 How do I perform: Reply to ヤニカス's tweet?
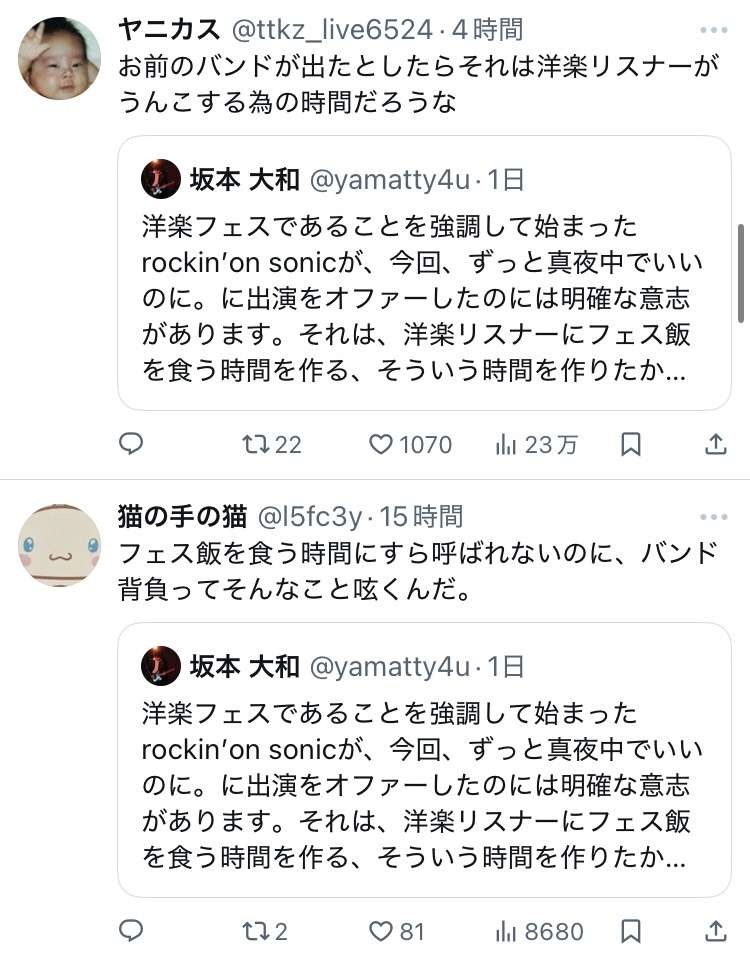coord(131,444)
